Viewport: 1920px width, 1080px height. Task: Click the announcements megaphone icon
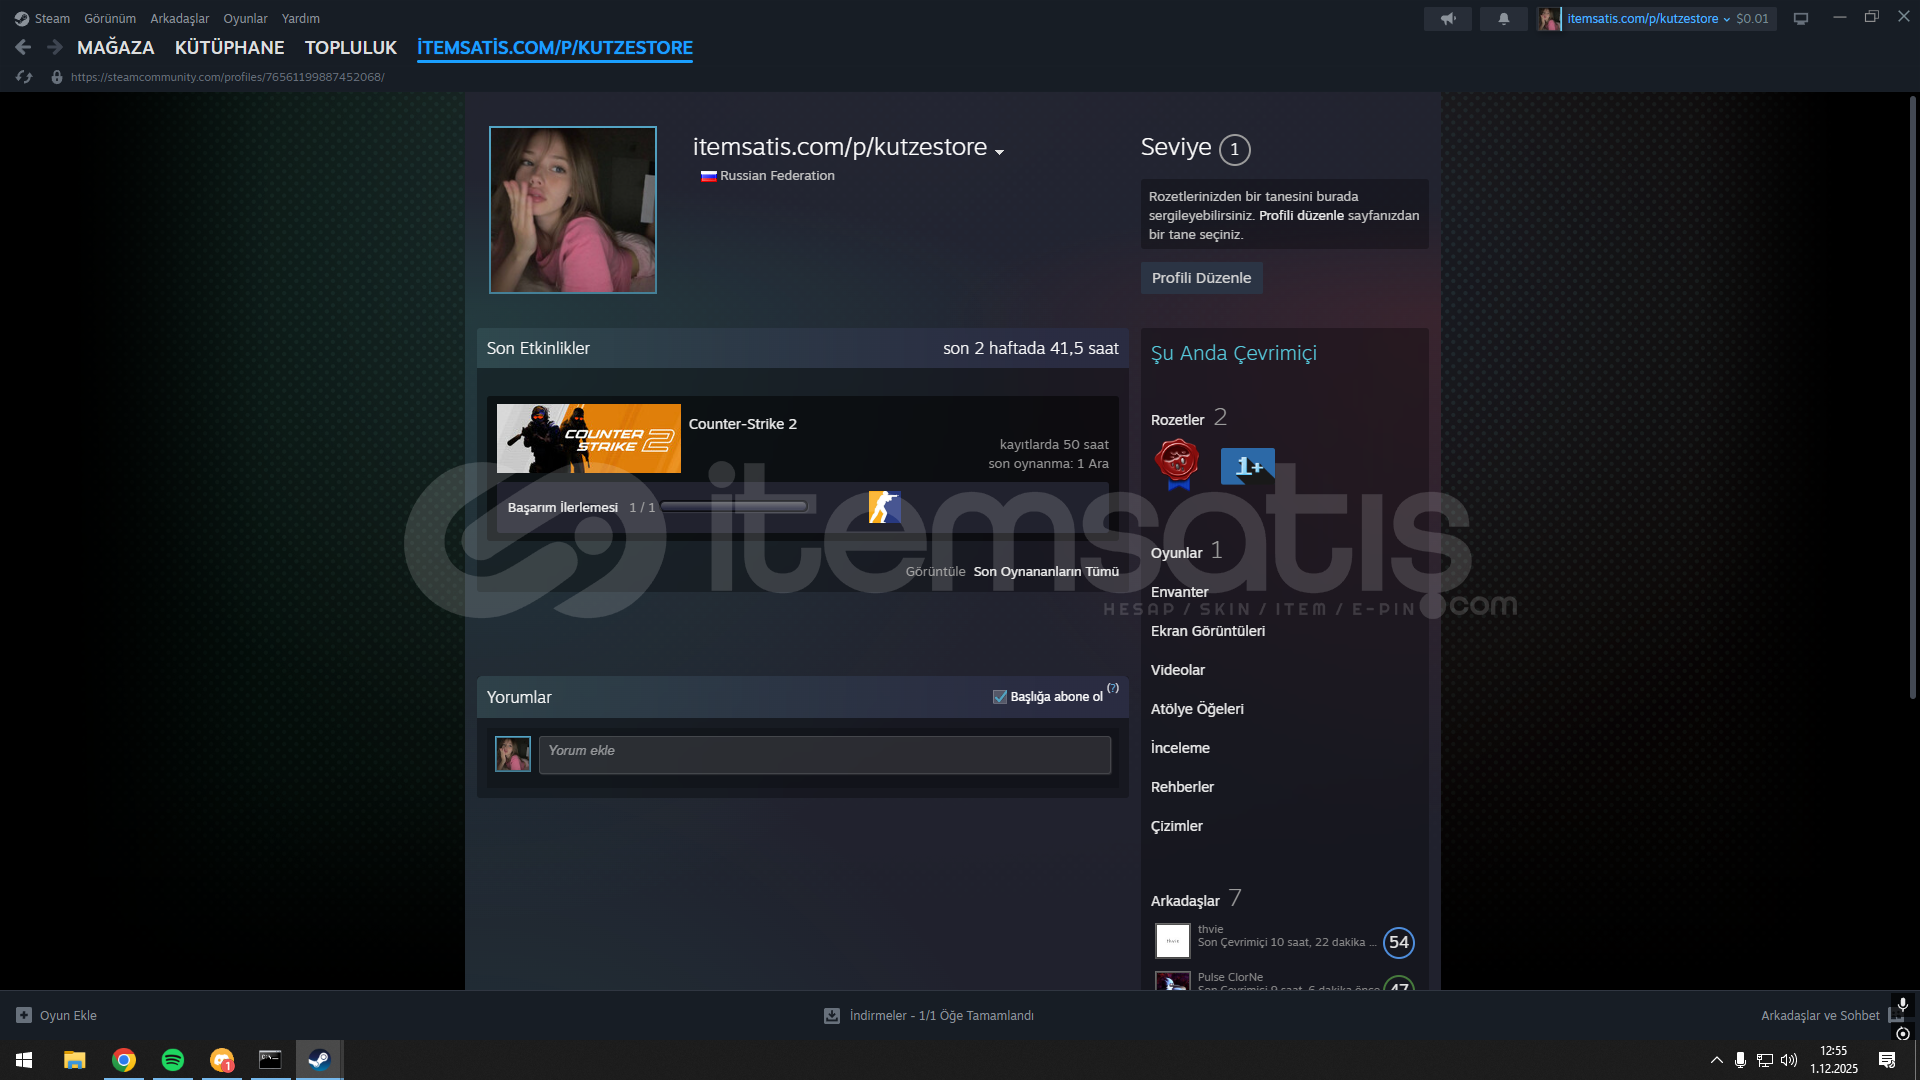pyautogui.click(x=1447, y=18)
